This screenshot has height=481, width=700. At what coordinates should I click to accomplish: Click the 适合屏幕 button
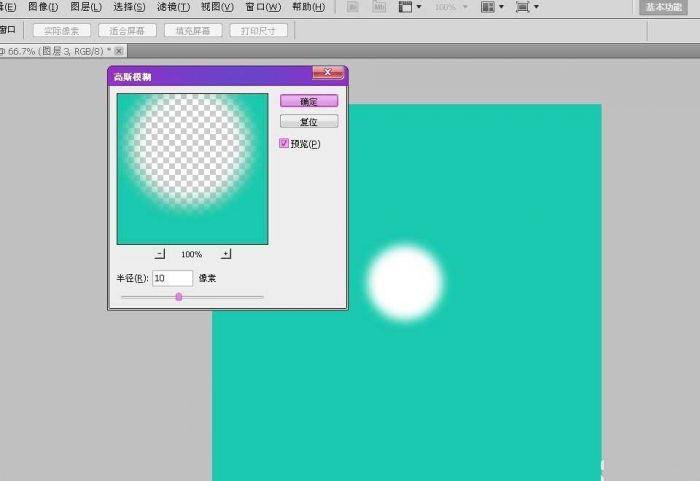pyautogui.click(x=127, y=31)
